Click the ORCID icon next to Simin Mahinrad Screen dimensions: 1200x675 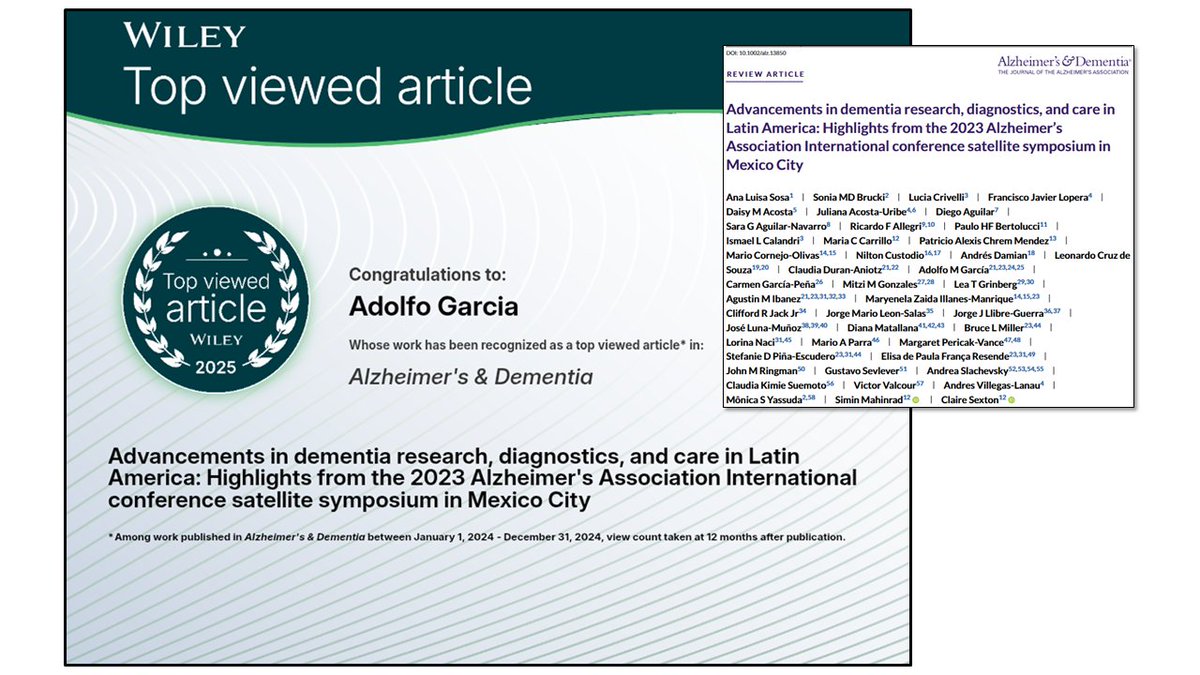tap(917, 400)
